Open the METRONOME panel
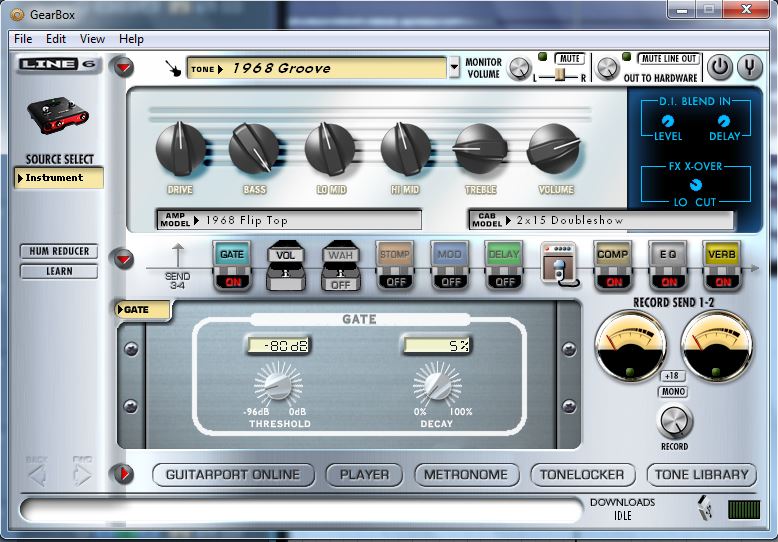The image size is (778, 542). pos(466,475)
